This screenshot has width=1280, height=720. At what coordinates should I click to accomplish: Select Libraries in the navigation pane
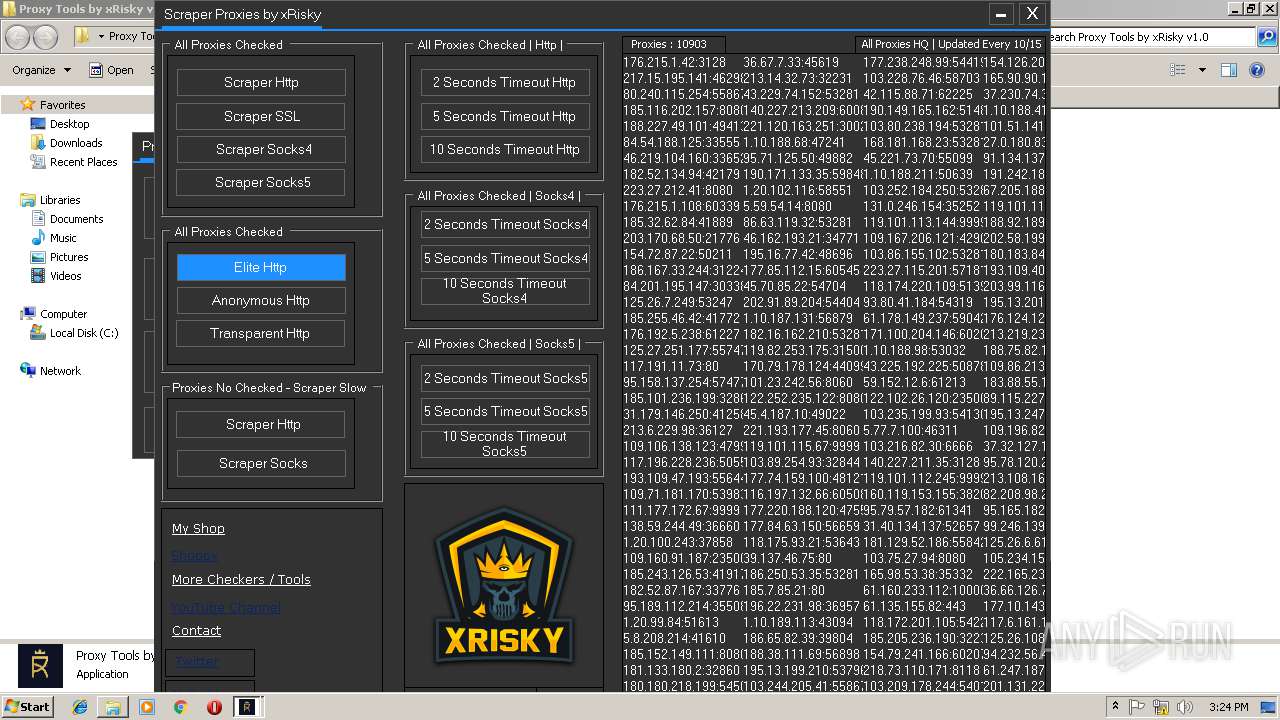coord(60,200)
